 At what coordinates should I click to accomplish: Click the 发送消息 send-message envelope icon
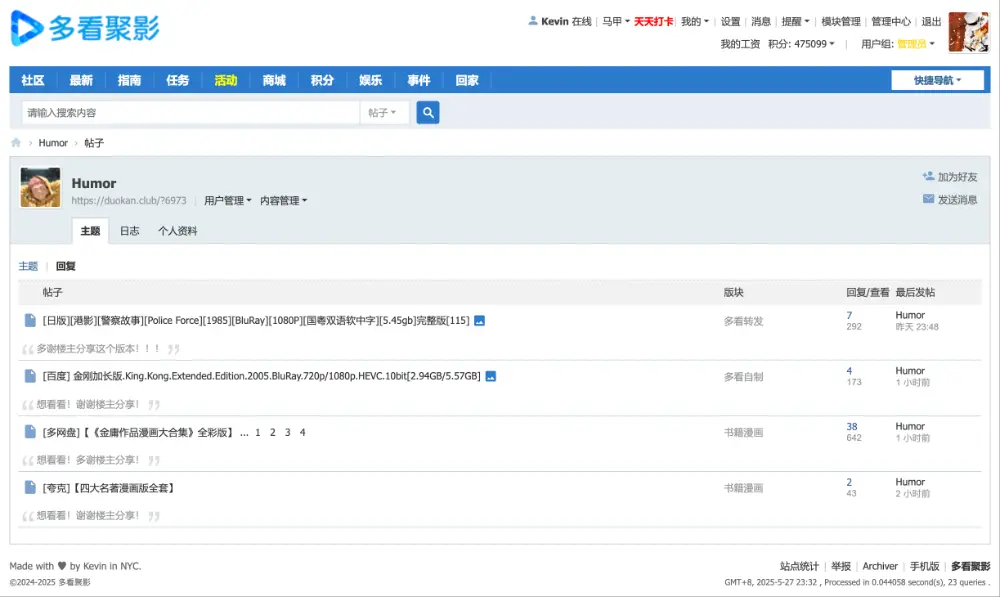tap(929, 197)
